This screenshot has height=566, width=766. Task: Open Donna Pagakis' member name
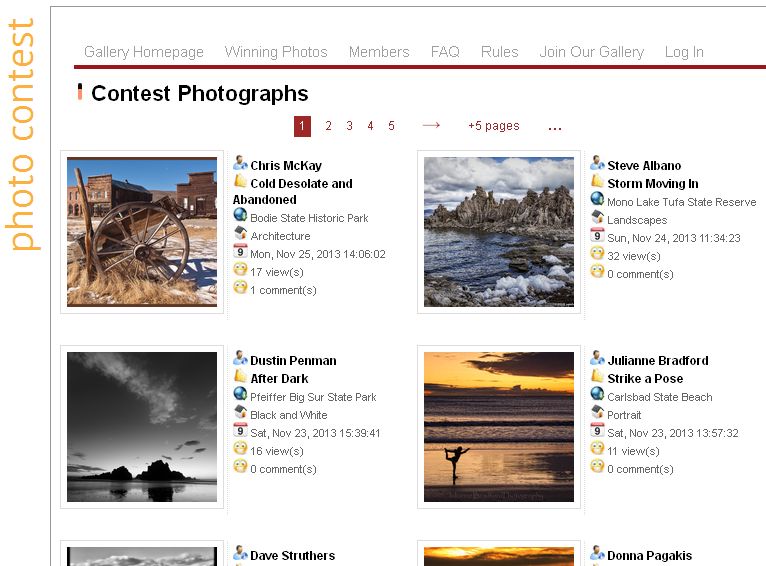[649, 555]
